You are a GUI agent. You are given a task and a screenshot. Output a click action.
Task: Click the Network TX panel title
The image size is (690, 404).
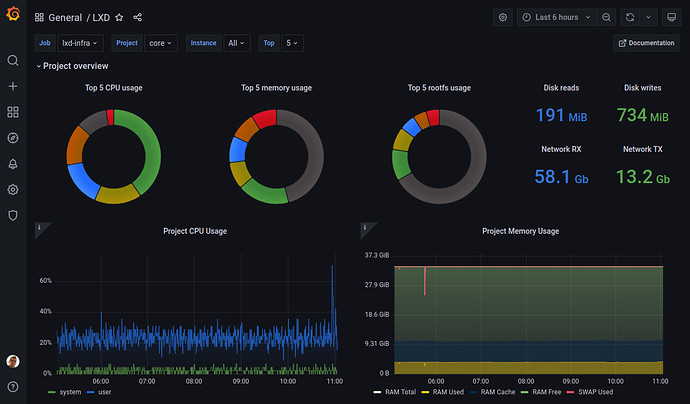(642, 149)
